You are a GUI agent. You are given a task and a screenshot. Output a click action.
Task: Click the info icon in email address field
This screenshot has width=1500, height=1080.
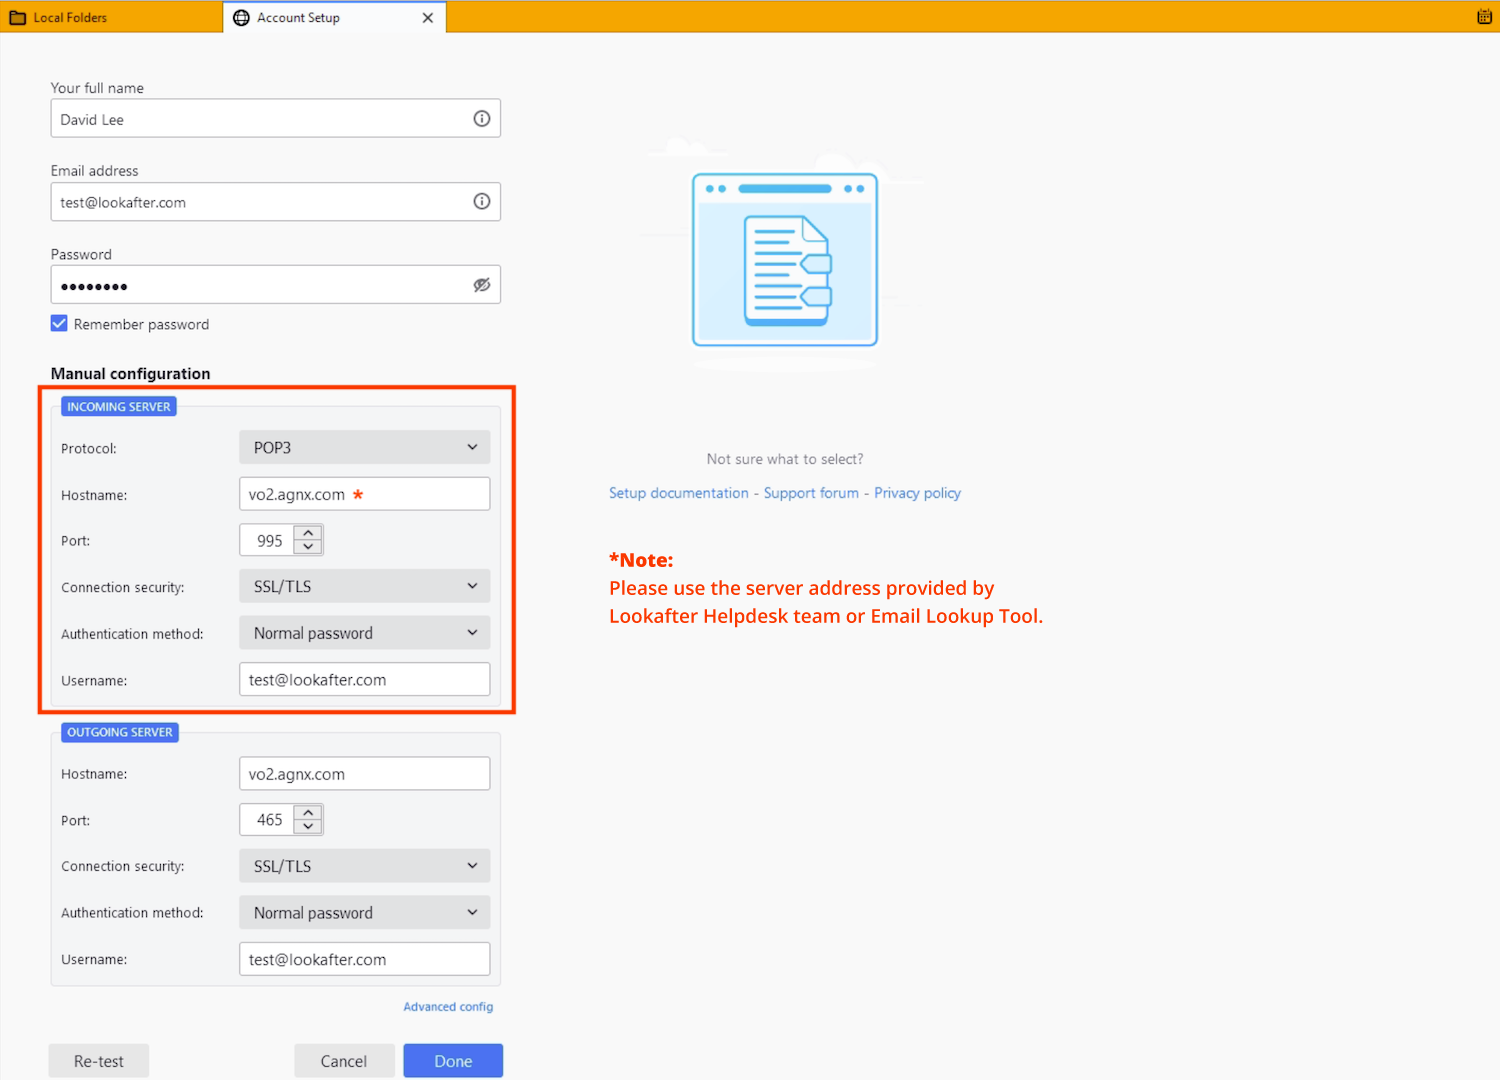click(x=481, y=202)
